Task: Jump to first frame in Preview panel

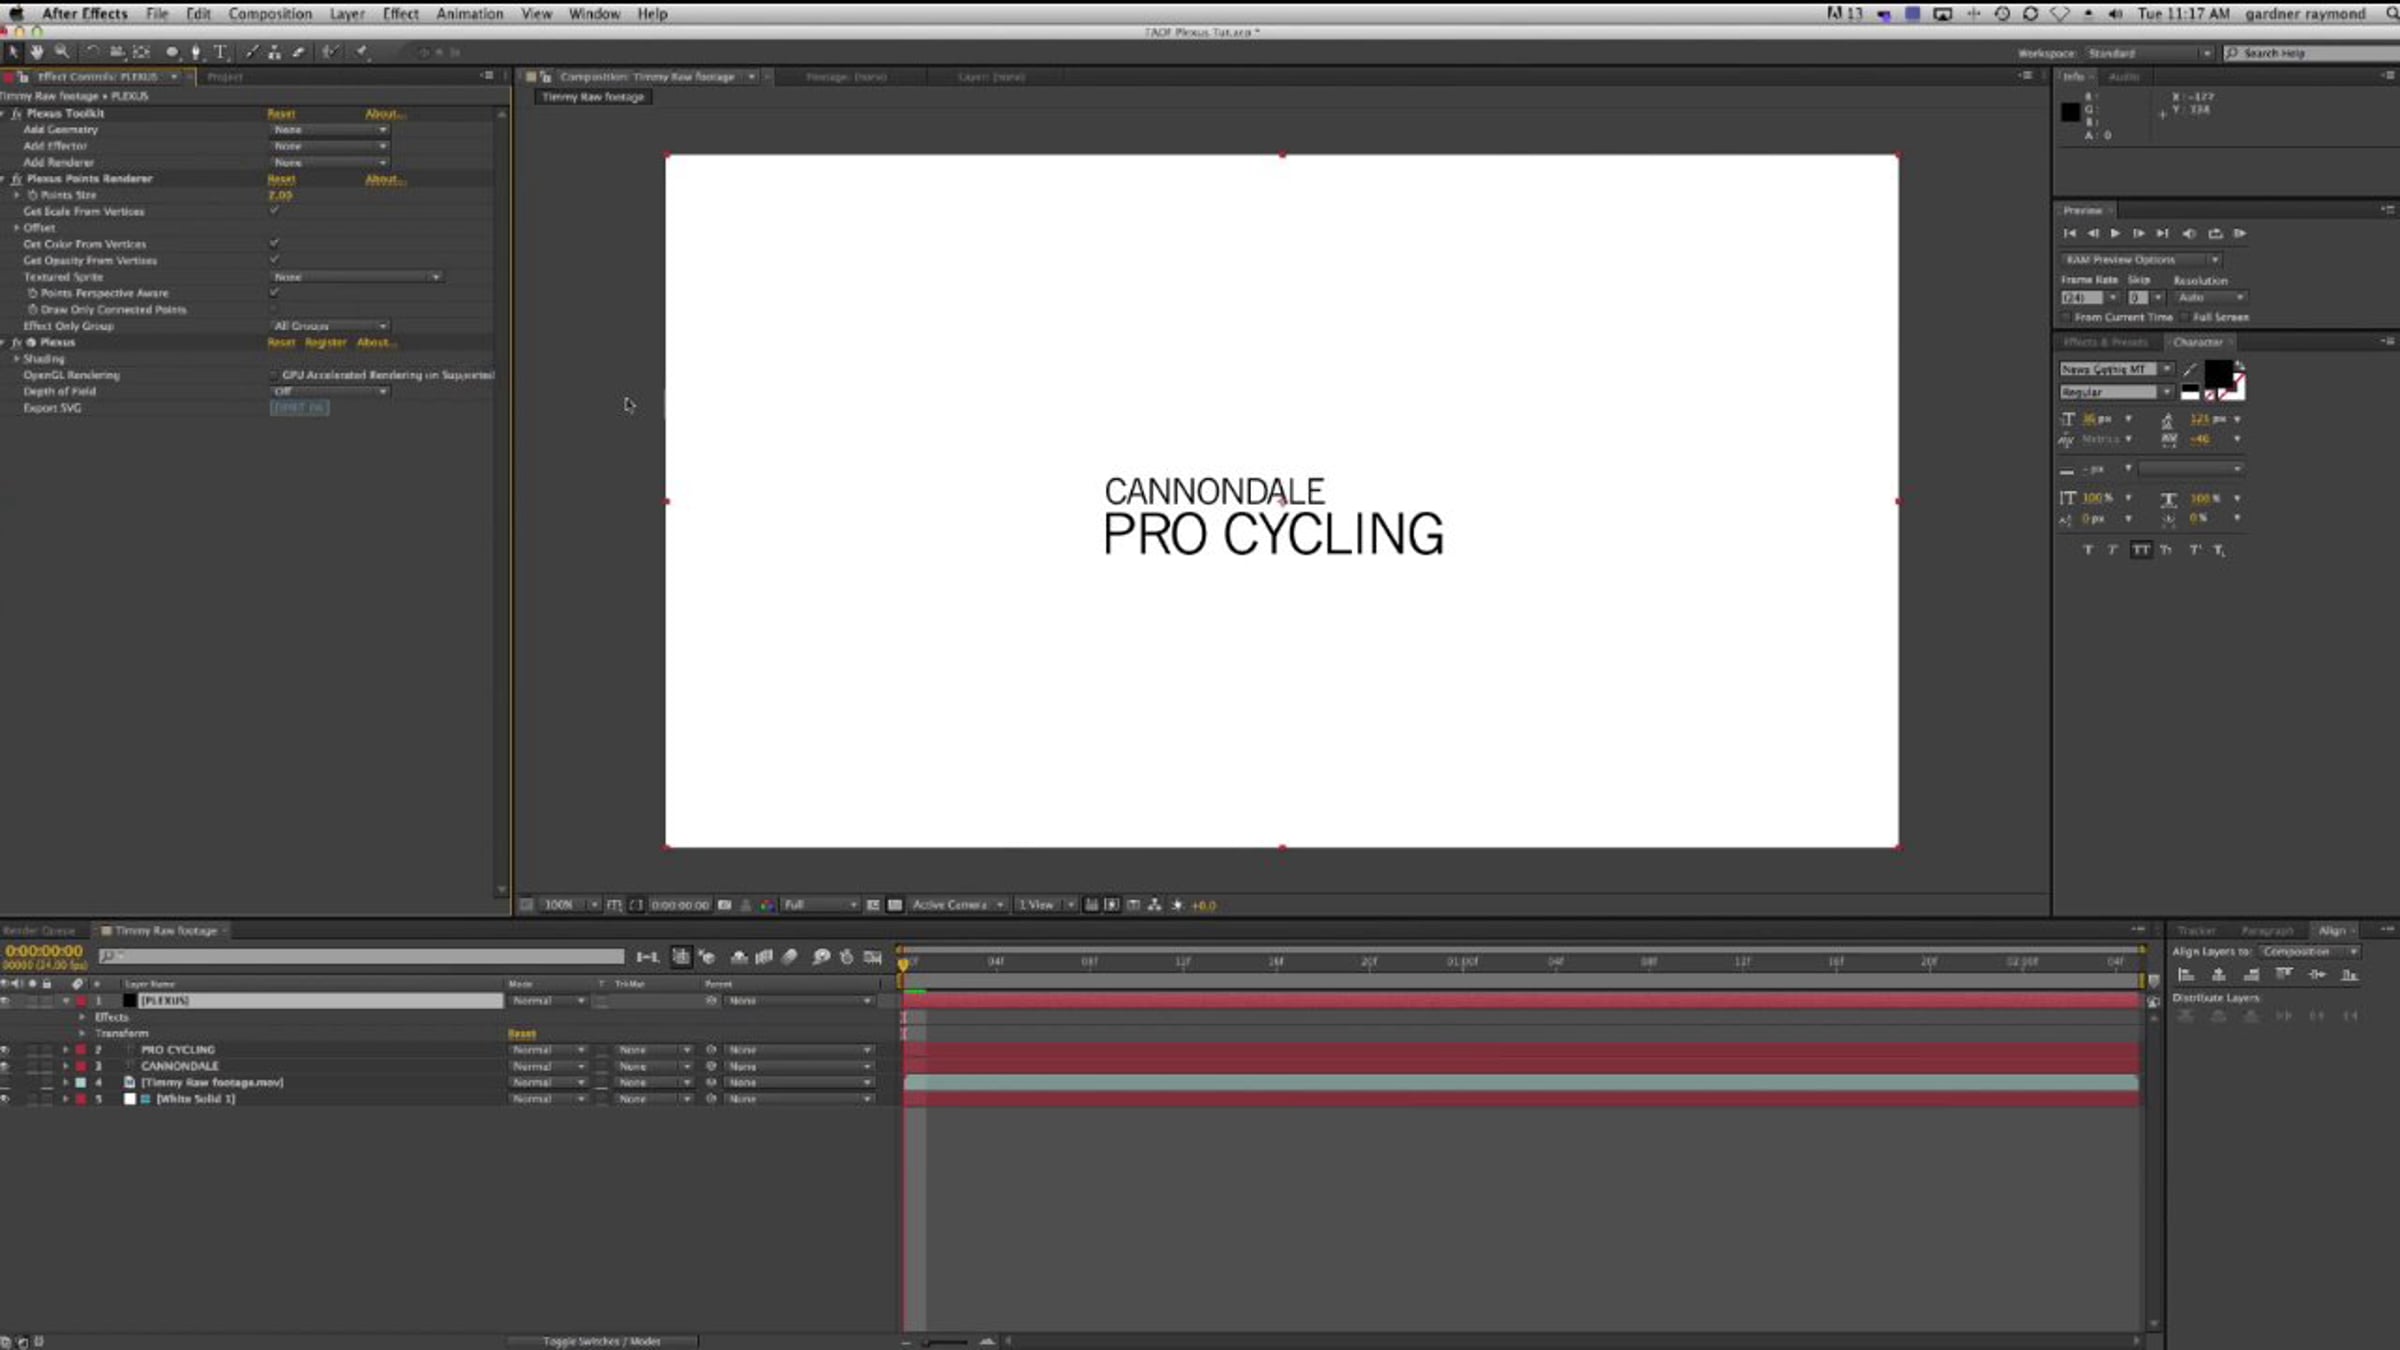Action: (x=2069, y=234)
